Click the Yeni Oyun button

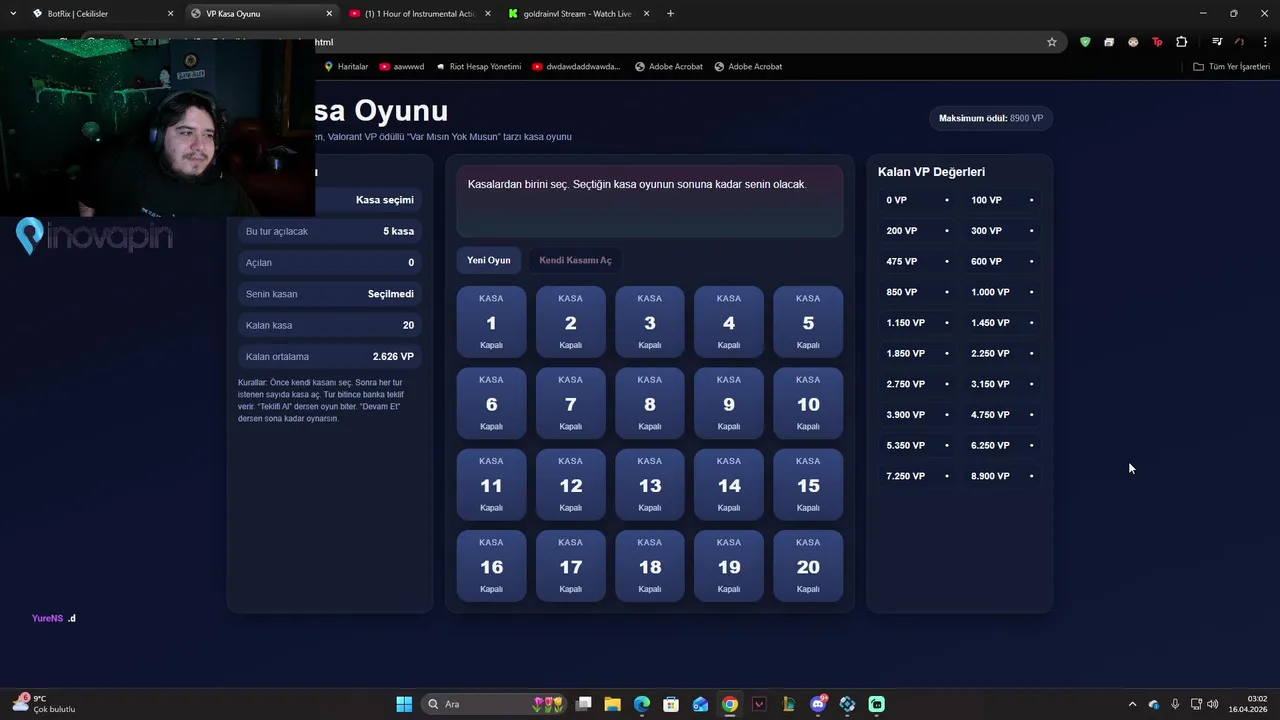coord(489,260)
